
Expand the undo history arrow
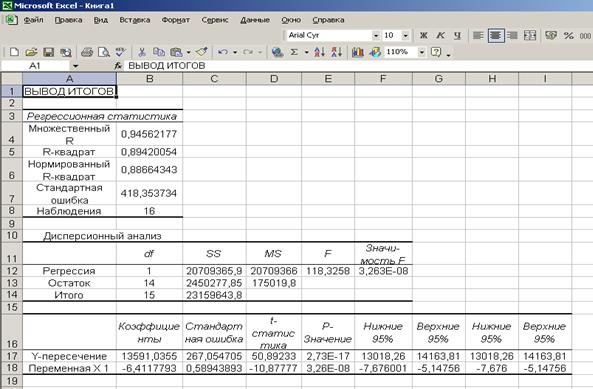point(235,52)
